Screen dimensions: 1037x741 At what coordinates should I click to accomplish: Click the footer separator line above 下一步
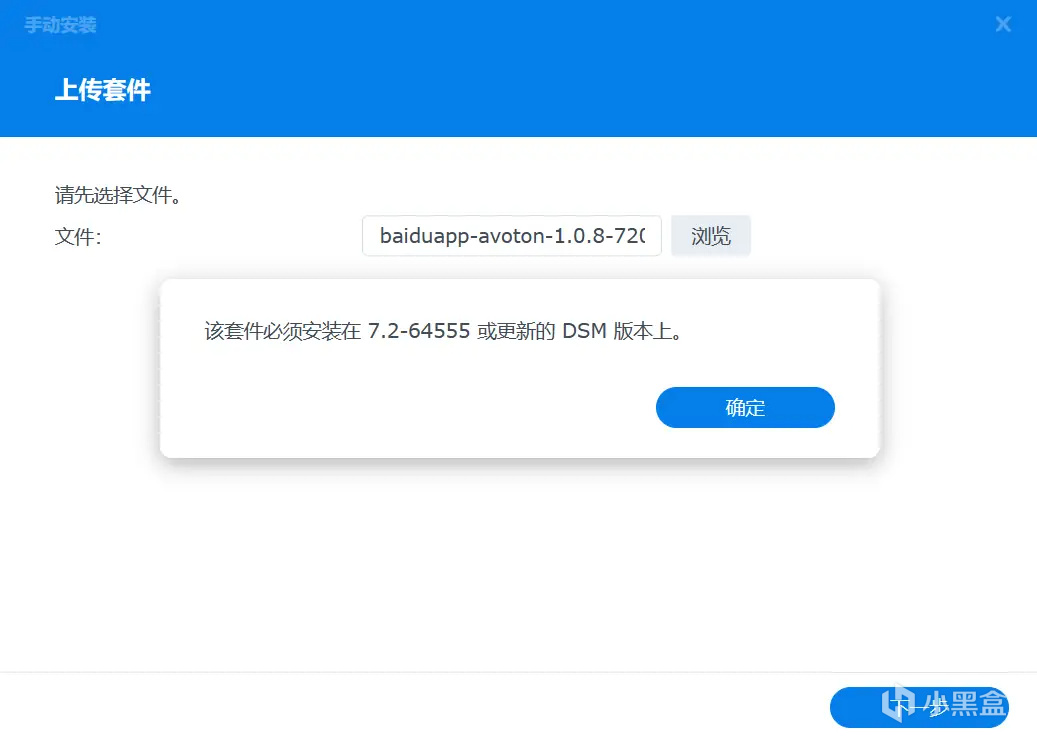(x=518, y=672)
